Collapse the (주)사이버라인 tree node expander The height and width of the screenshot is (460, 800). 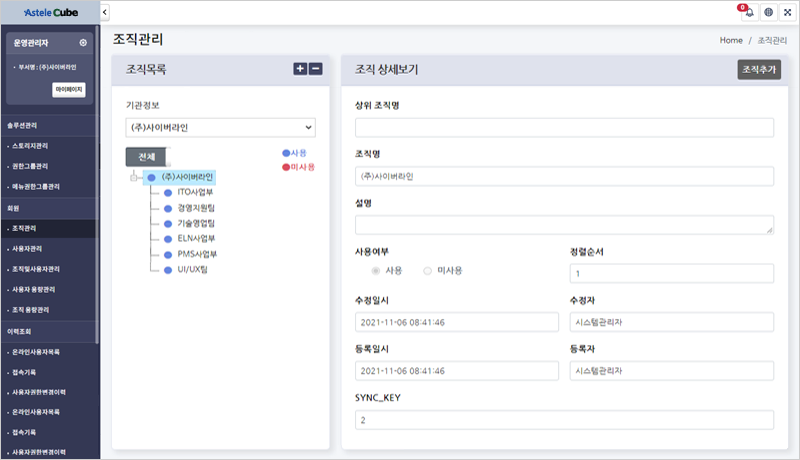point(133,178)
